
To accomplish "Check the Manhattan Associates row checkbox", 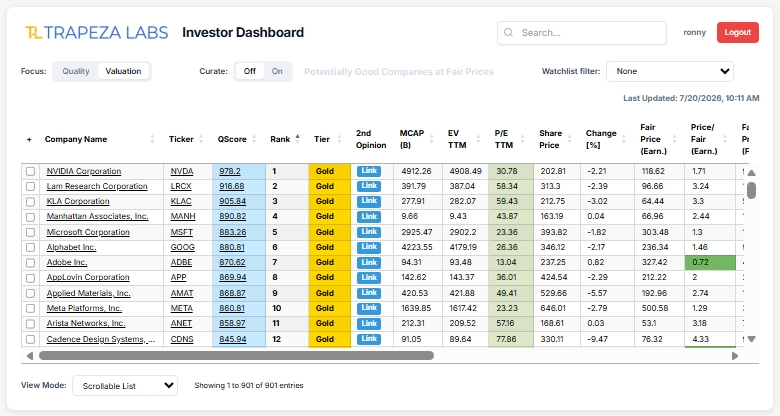I will (30, 217).
